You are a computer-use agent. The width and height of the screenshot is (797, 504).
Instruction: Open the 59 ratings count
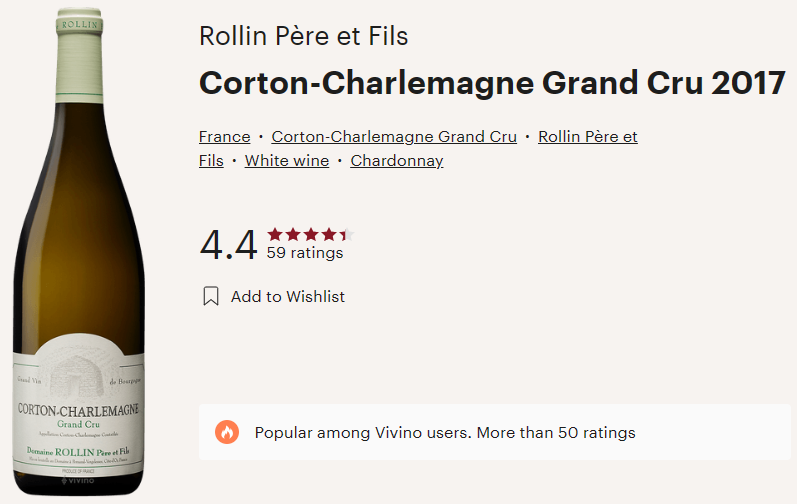305,253
